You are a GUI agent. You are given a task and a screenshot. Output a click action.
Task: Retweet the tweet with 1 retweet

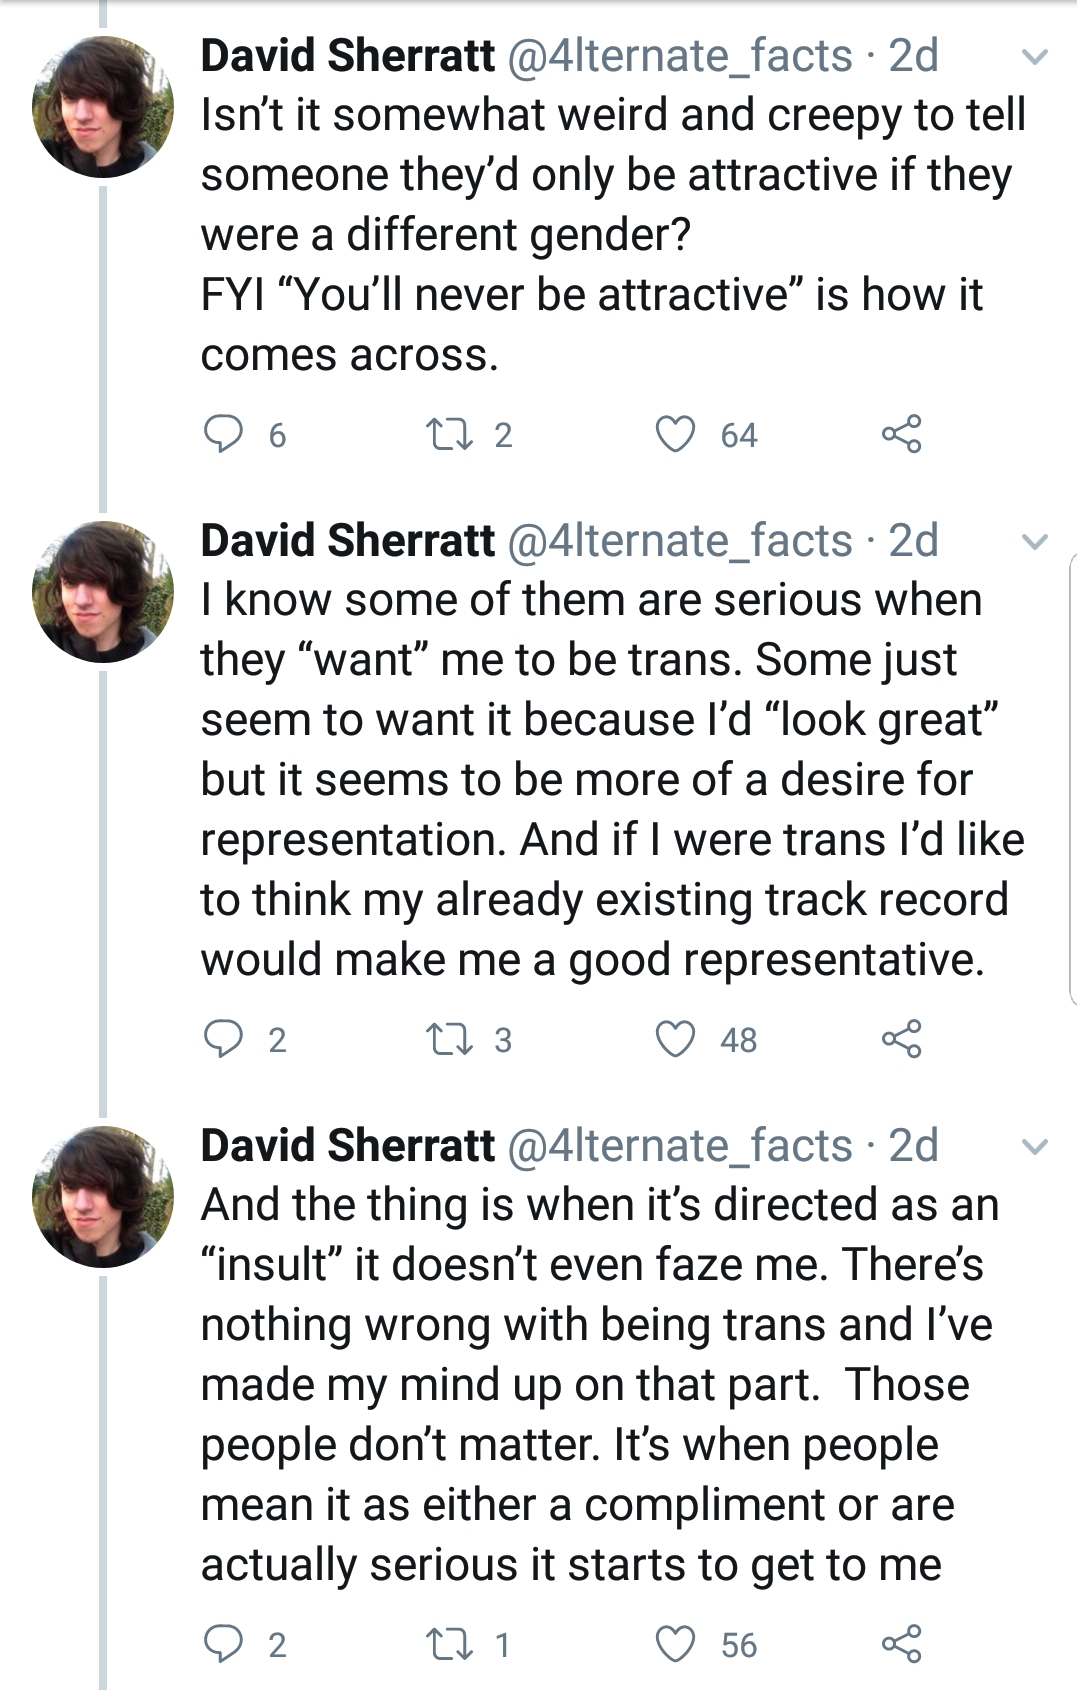tap(449, 1644)
